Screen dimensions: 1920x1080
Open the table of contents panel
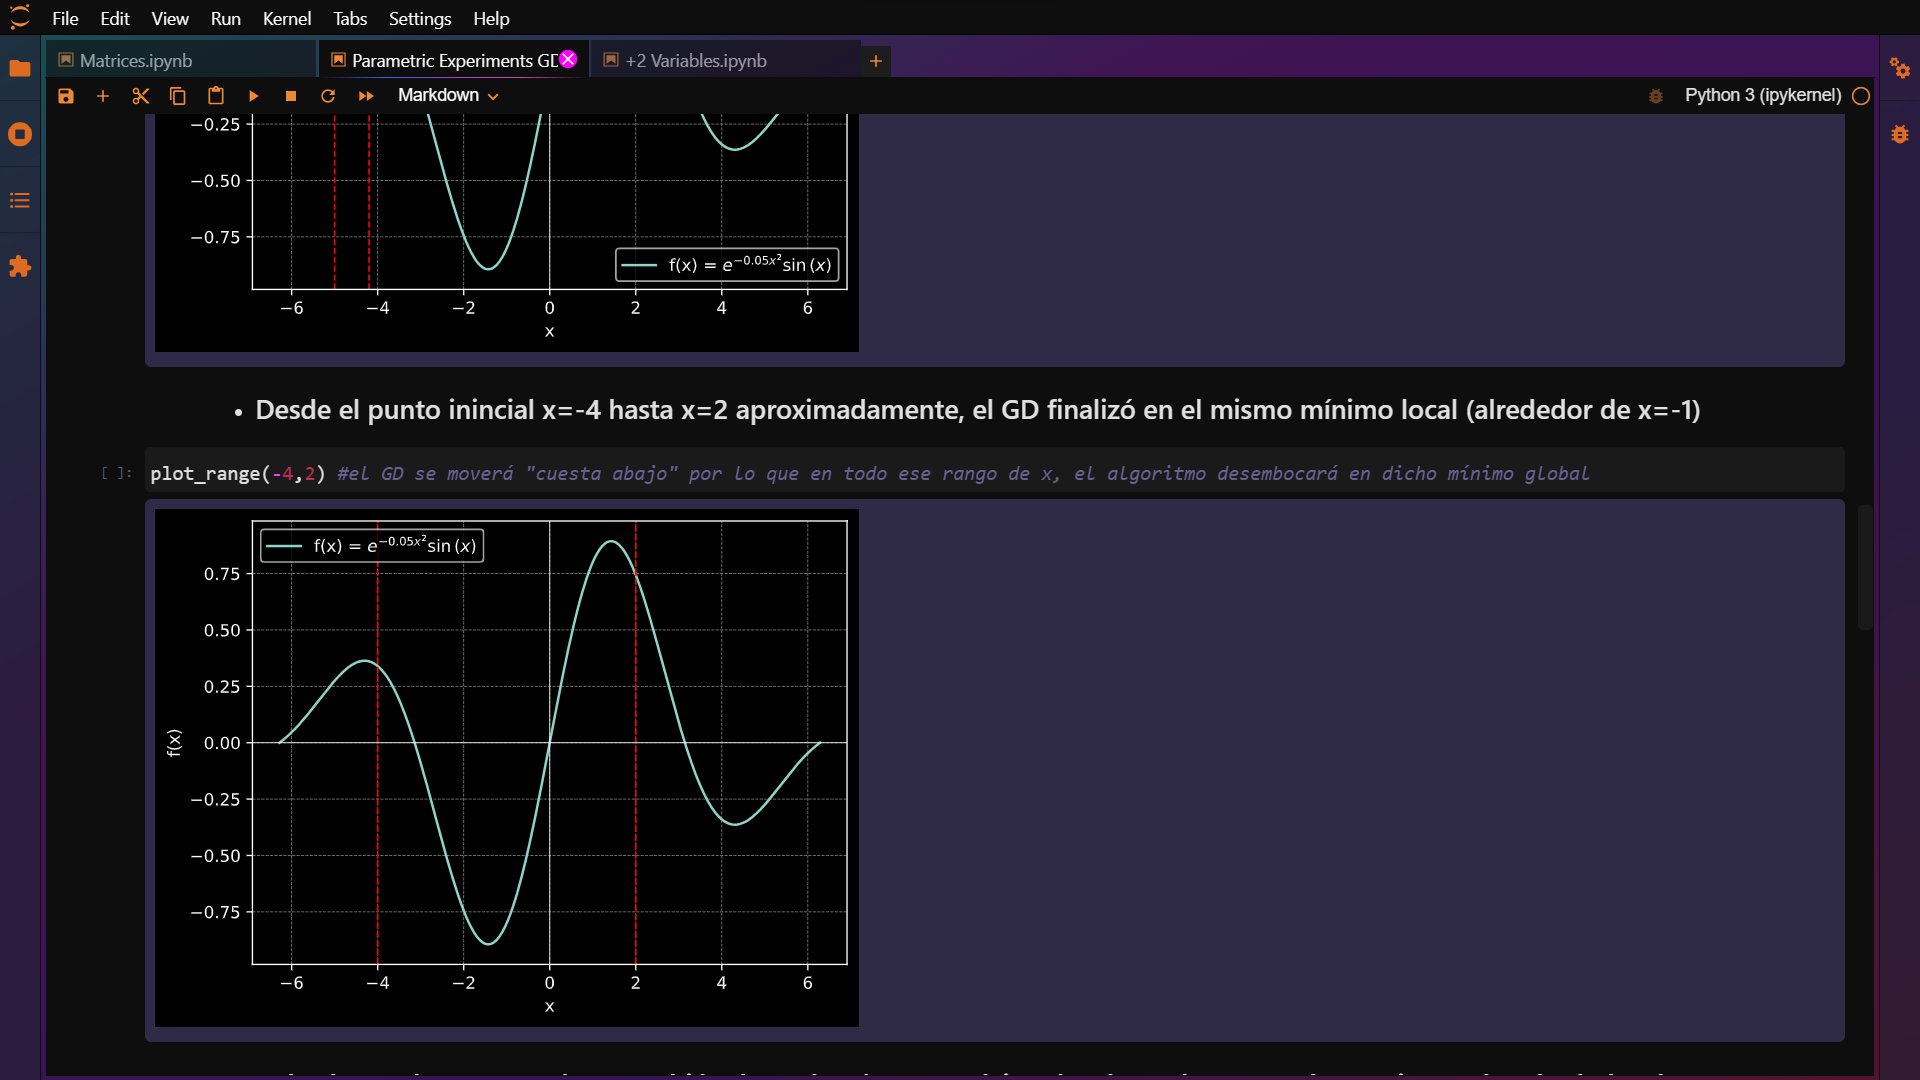click(x=20, y=201)
